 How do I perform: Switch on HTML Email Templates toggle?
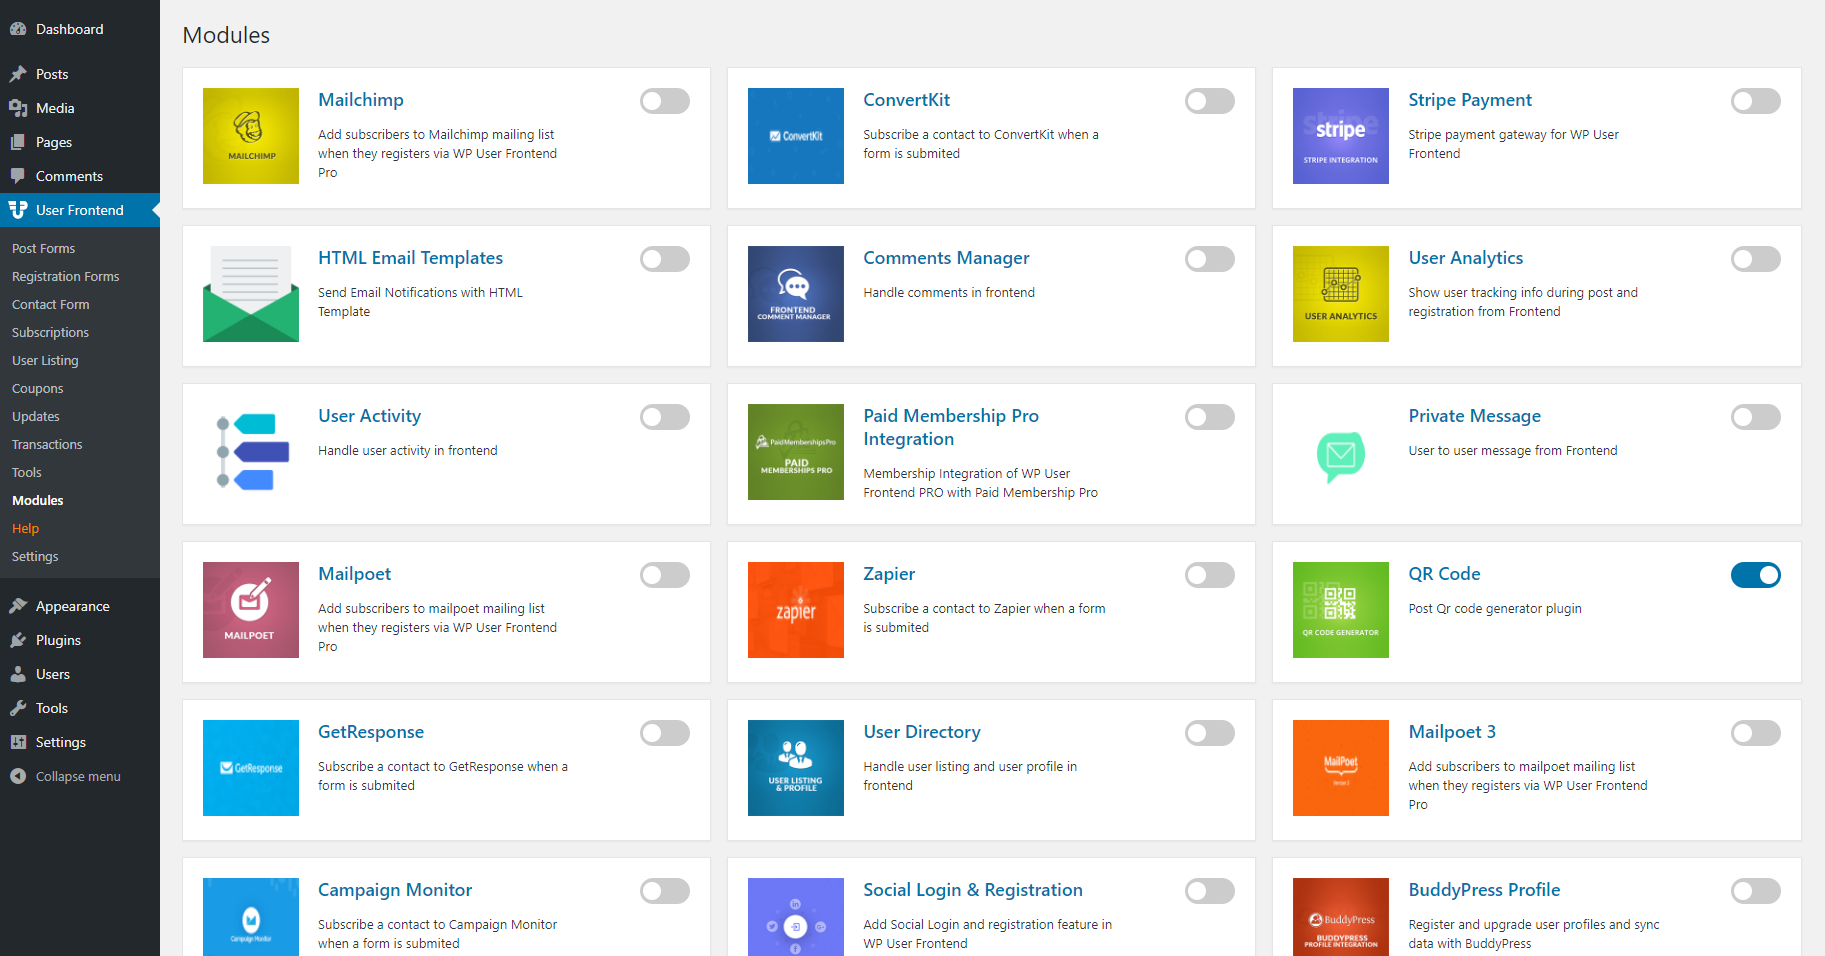pyautogui.click(x=665, y=259)
